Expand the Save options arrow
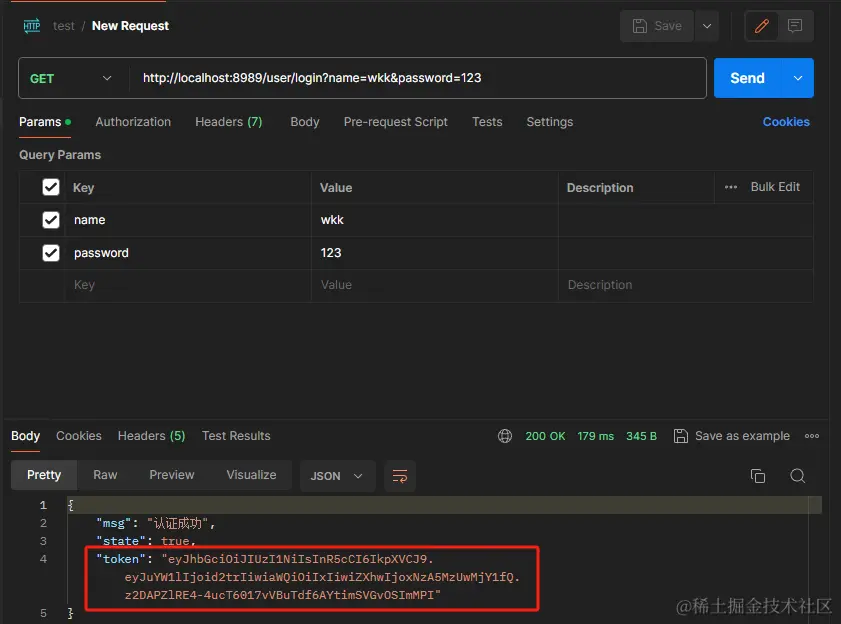The width and height of the screenshot is (841, 624). point(707,26)
